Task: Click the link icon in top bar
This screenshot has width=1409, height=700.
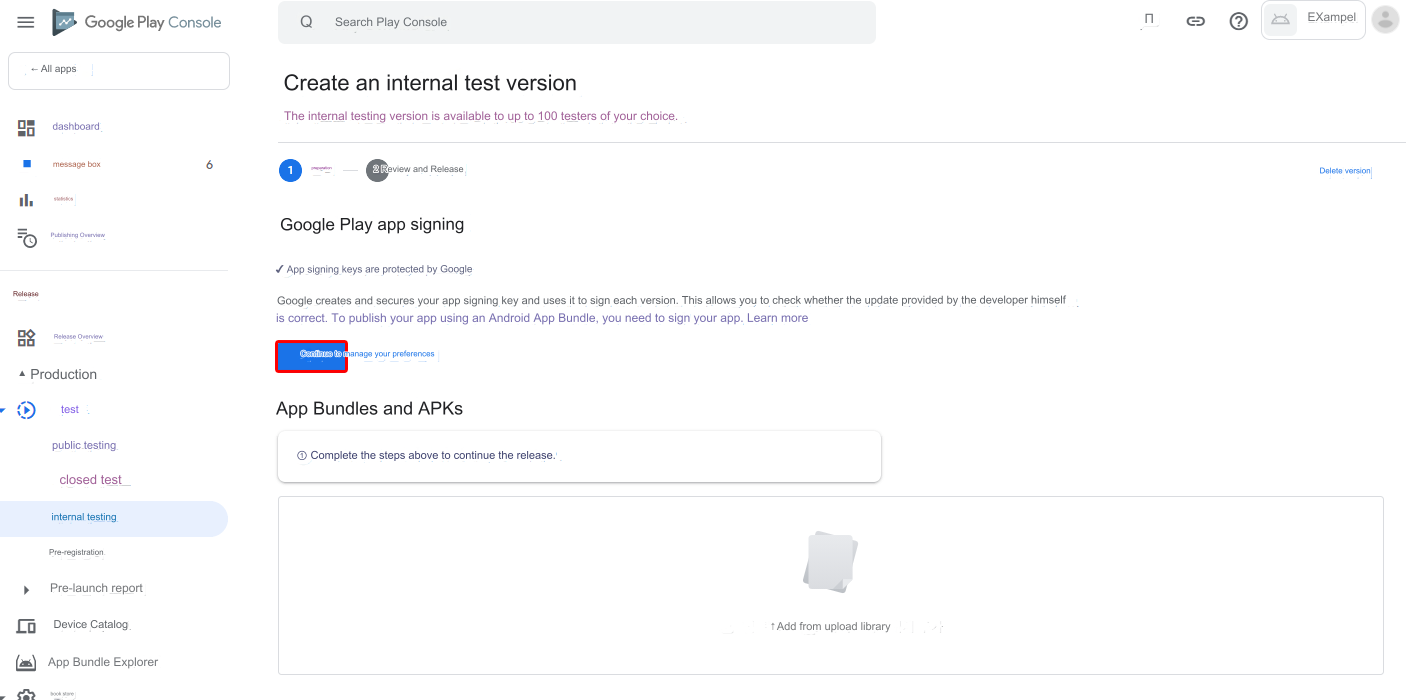Action: [1195, 21]
